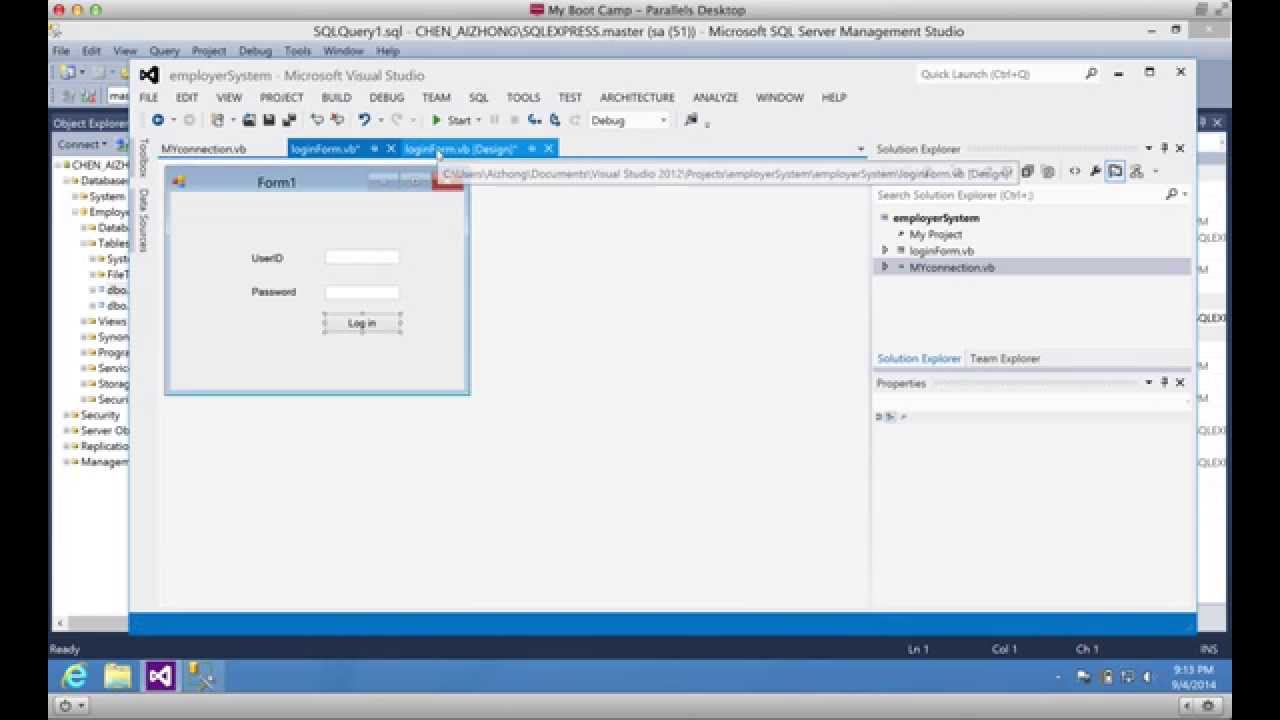The width and height of the screenshot is (1280, 720).
Task: Pin the Properties panel
Action: [x=1164, y=382]
